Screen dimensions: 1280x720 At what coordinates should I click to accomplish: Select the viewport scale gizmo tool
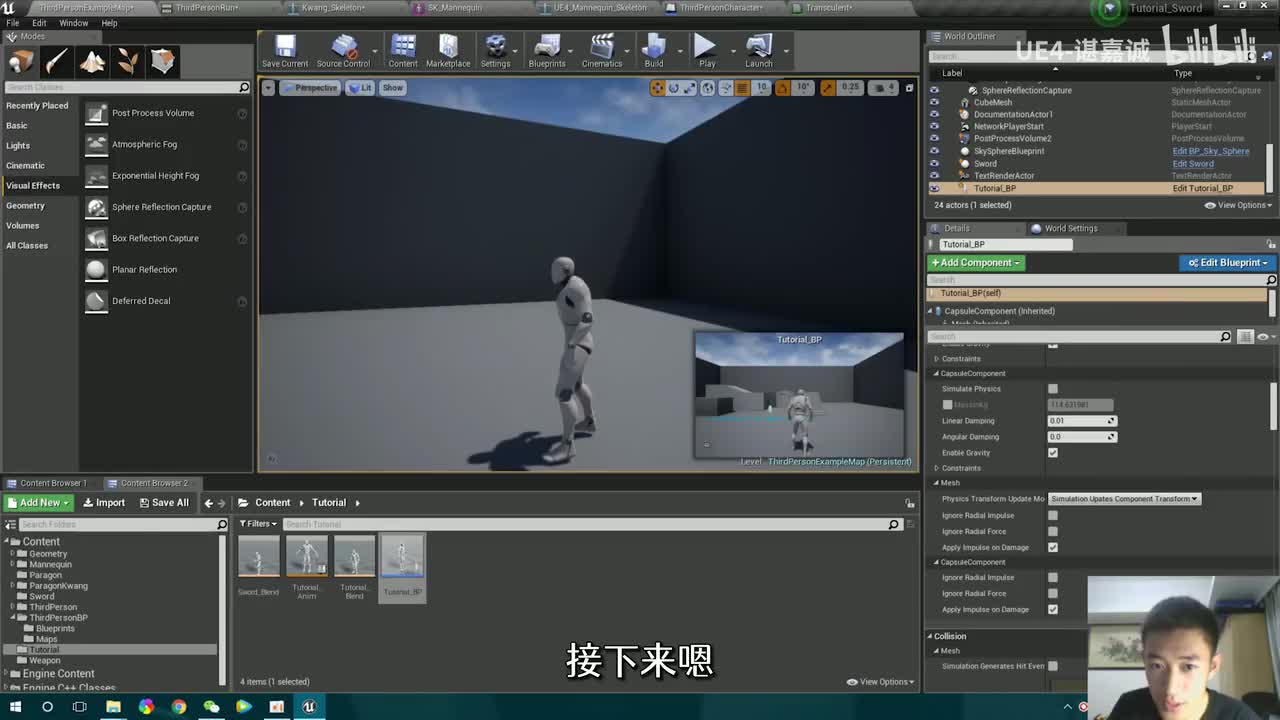click(691, 88)
